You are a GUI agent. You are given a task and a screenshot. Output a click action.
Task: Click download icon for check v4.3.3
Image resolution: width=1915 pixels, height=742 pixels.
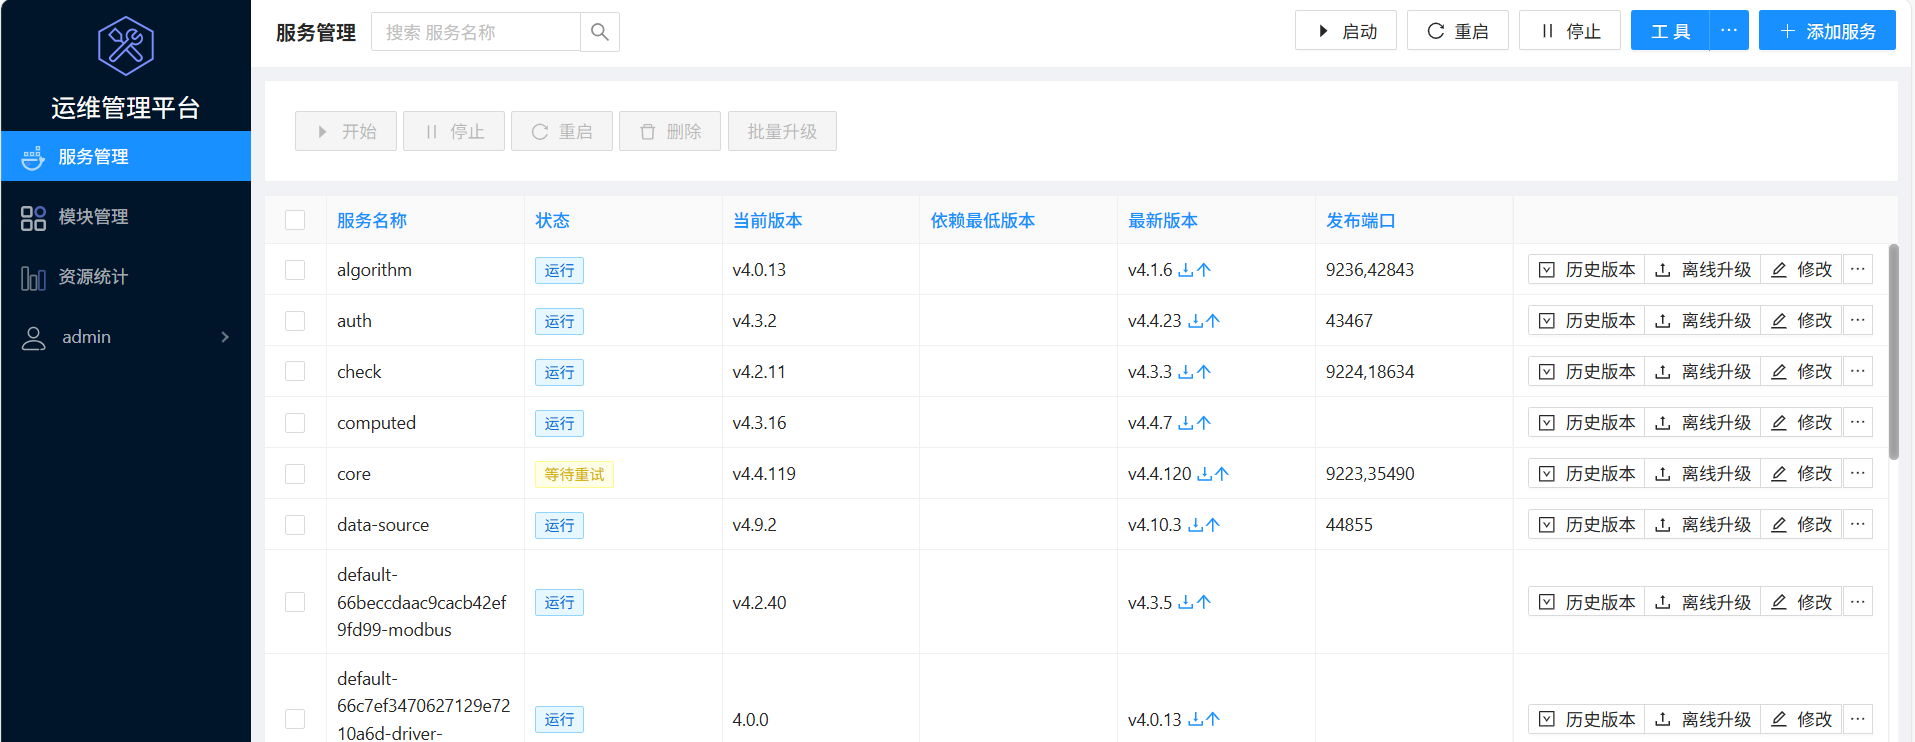tap(1186, 372)
